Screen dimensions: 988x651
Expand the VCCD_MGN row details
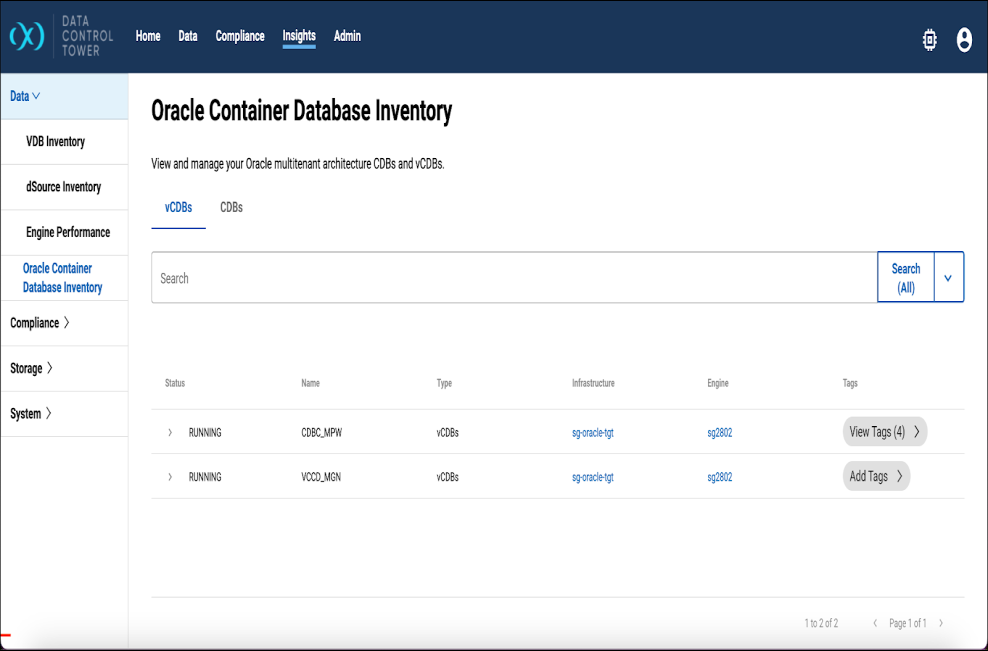point(170,477)
